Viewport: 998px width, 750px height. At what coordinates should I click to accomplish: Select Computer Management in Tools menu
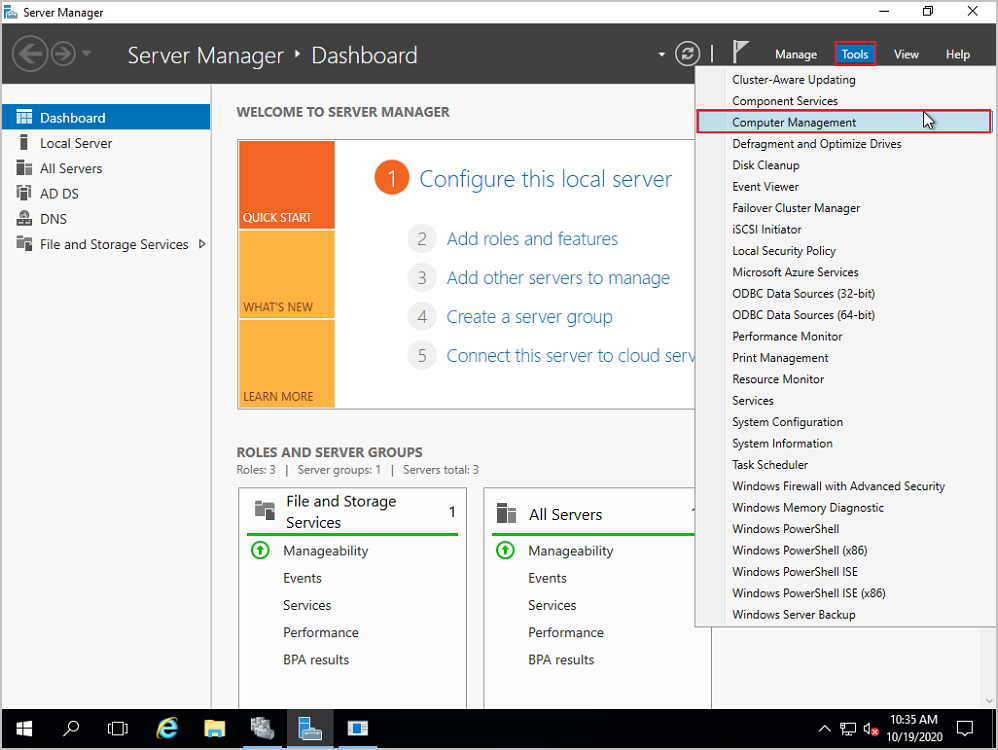[x=843, y=122]
